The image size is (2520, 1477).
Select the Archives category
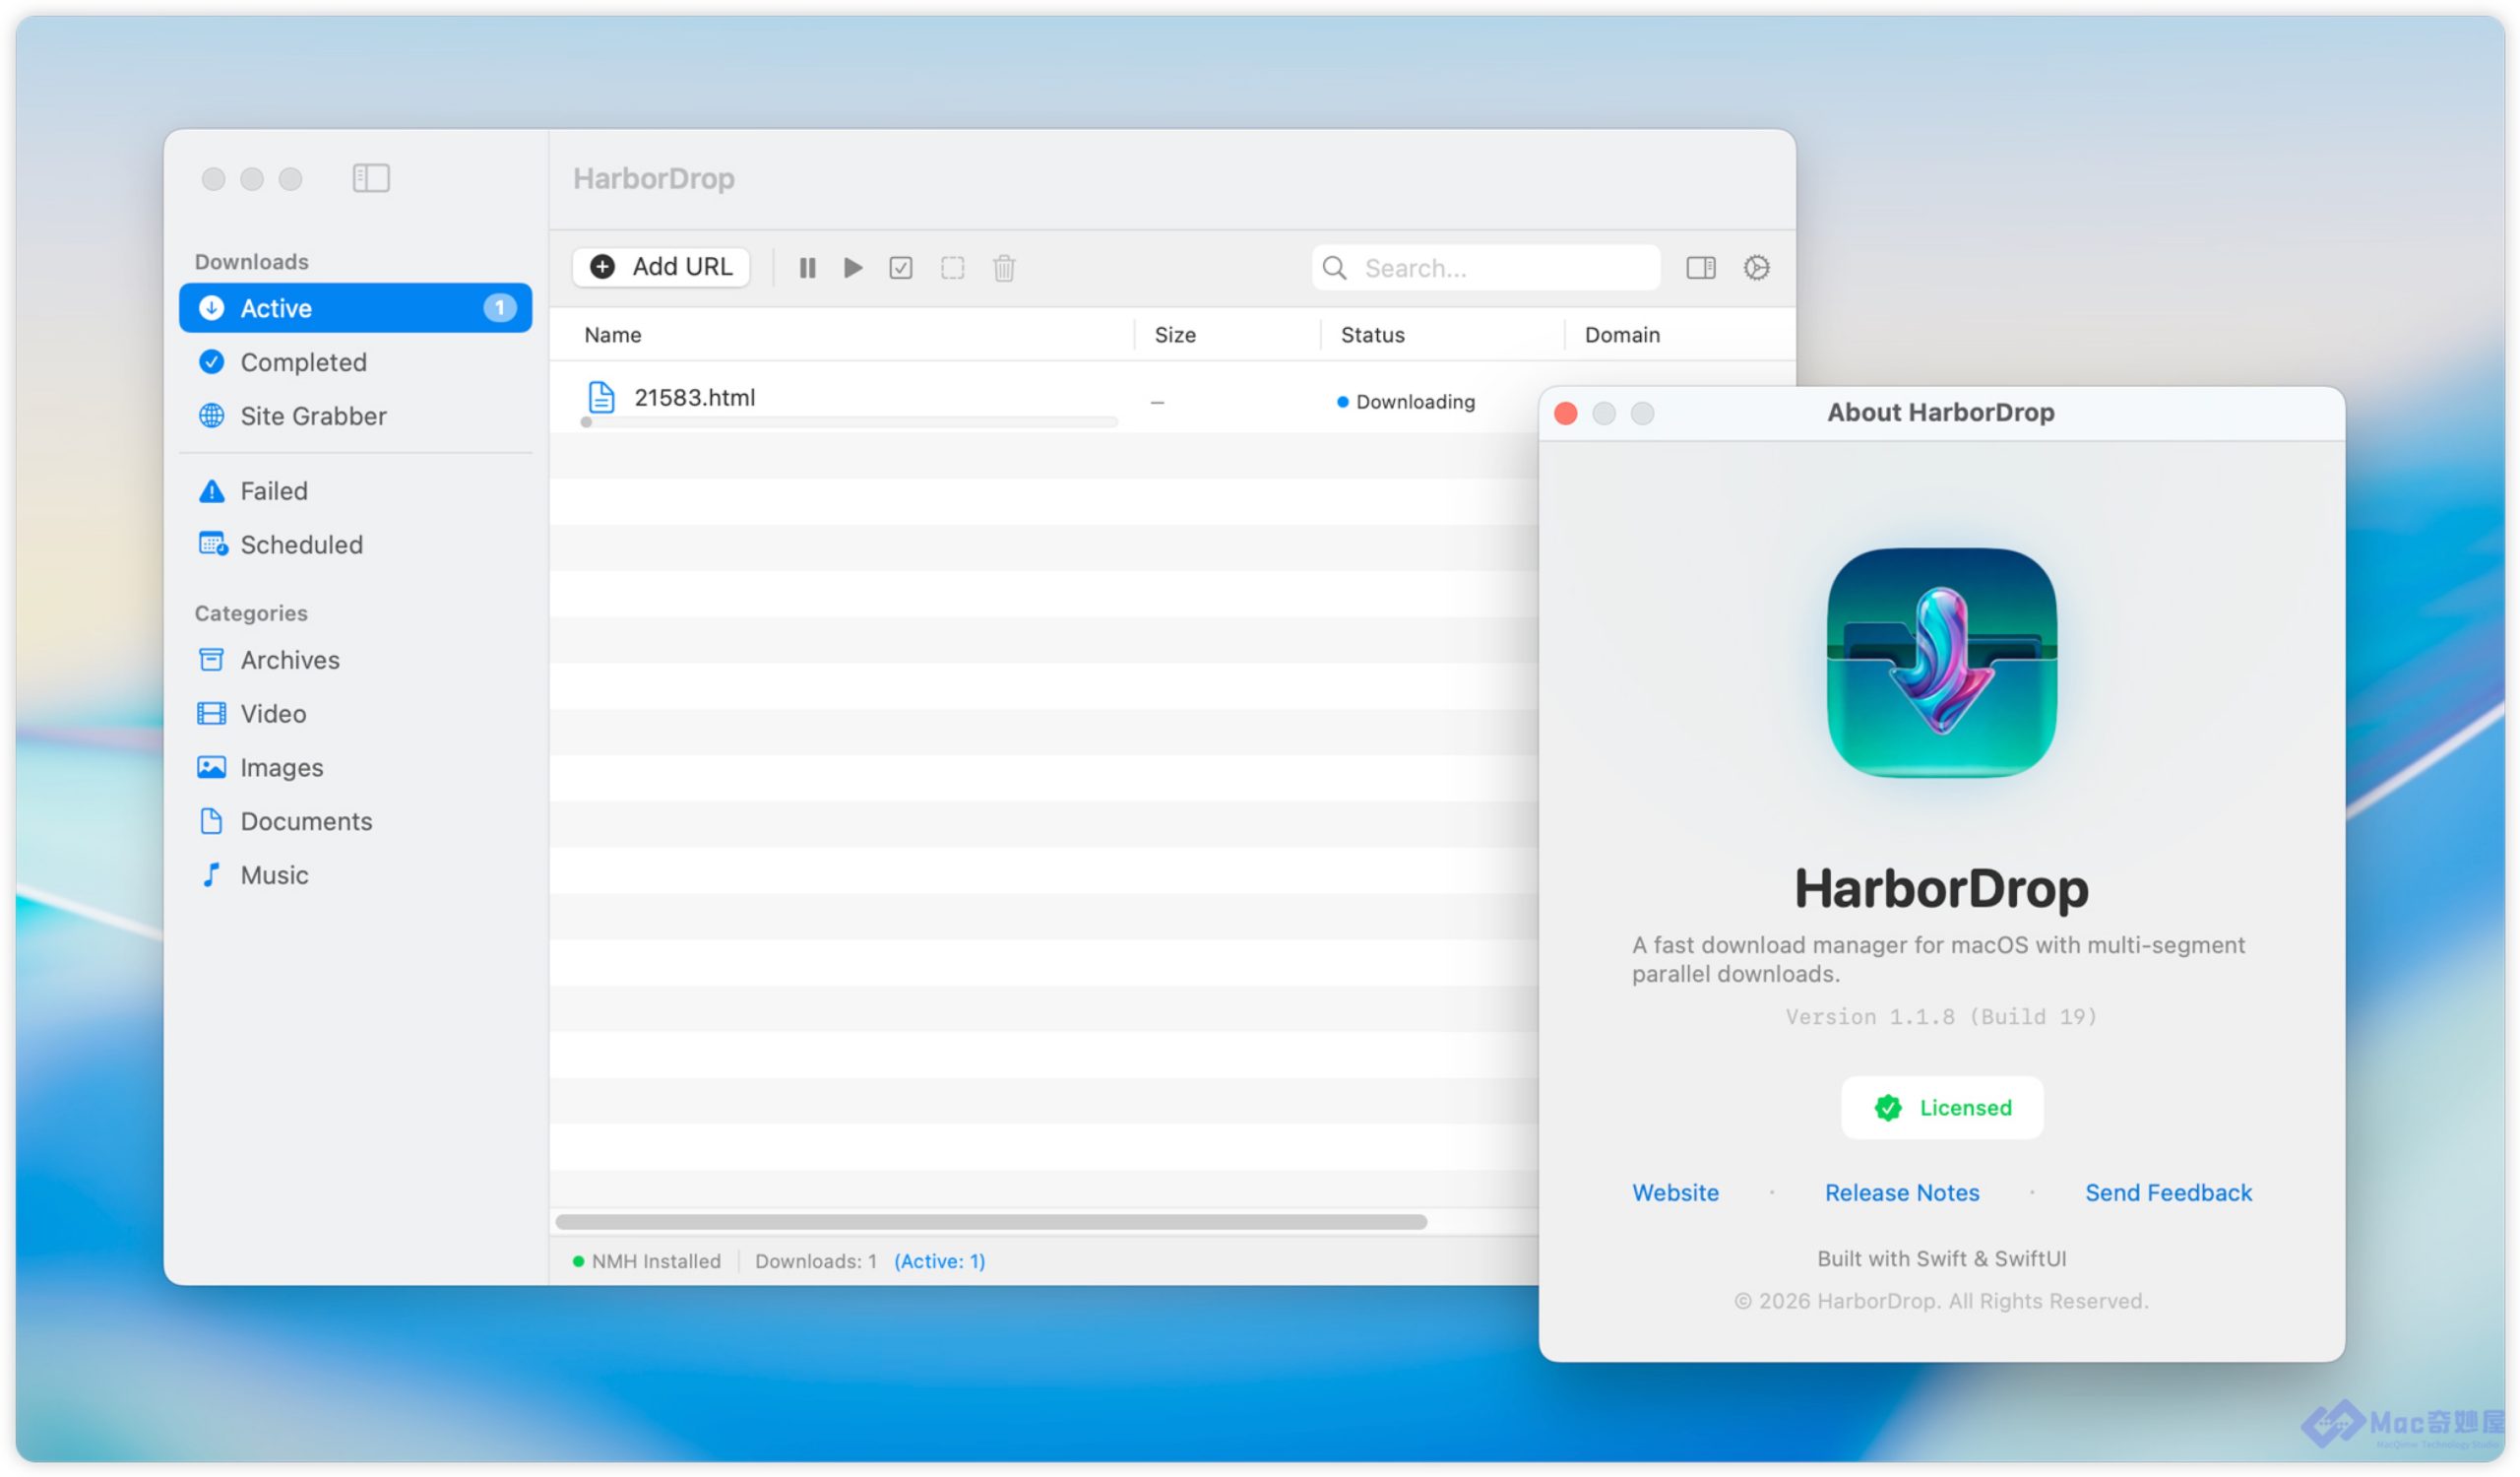click(289, 660)
